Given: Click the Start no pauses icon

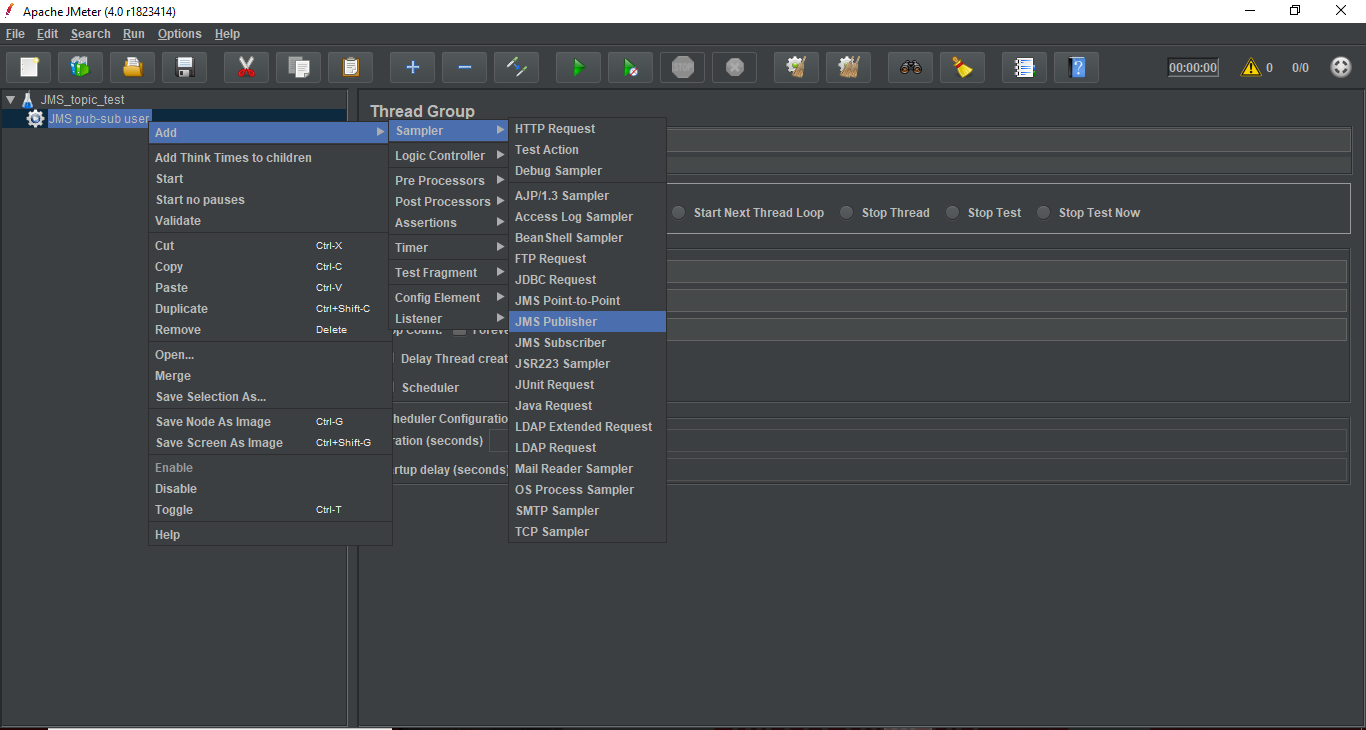Looking at the screenshot, I should click(x=630, y=68).
